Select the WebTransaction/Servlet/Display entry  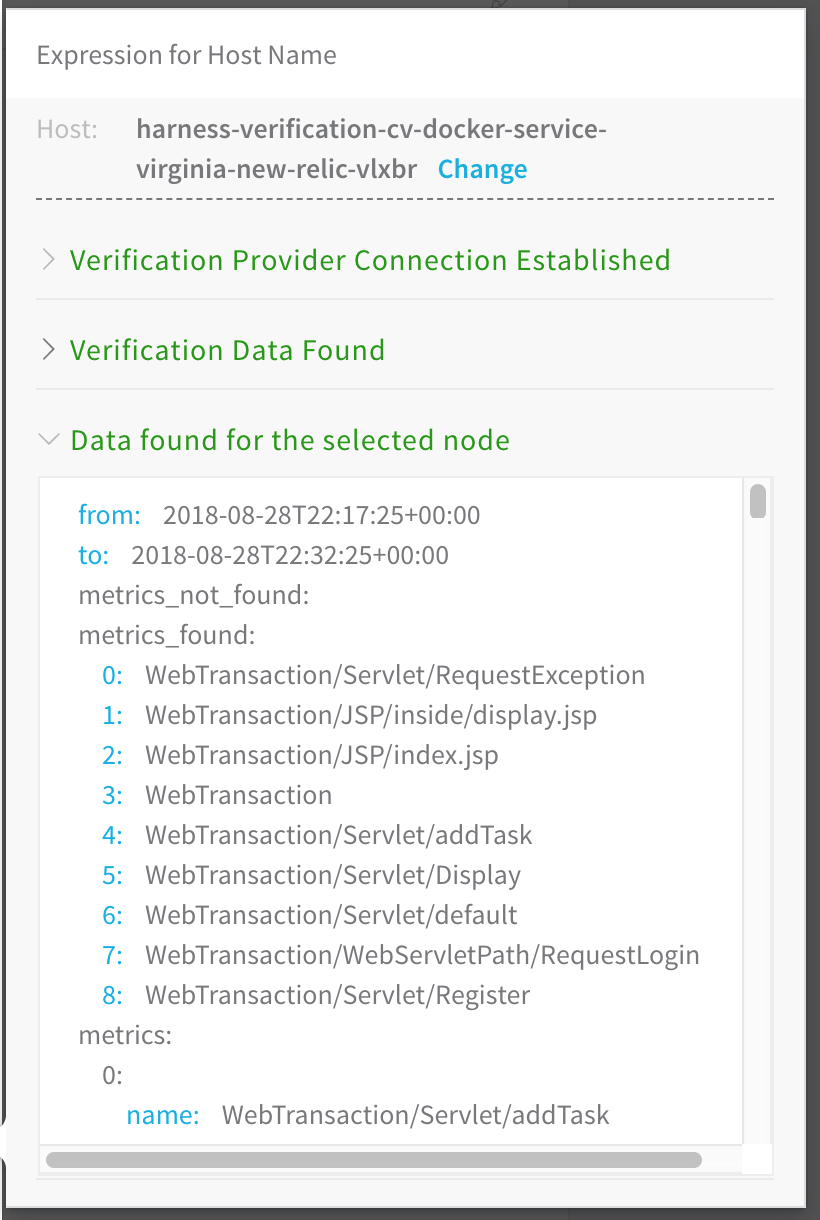pyautogui.click(x=333, y=875)
